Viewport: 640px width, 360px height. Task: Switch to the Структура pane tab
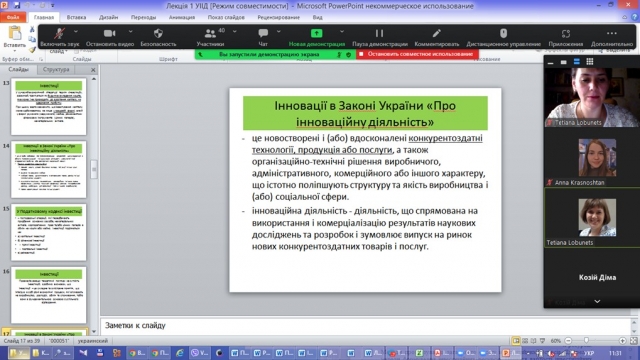pos(56,69)
